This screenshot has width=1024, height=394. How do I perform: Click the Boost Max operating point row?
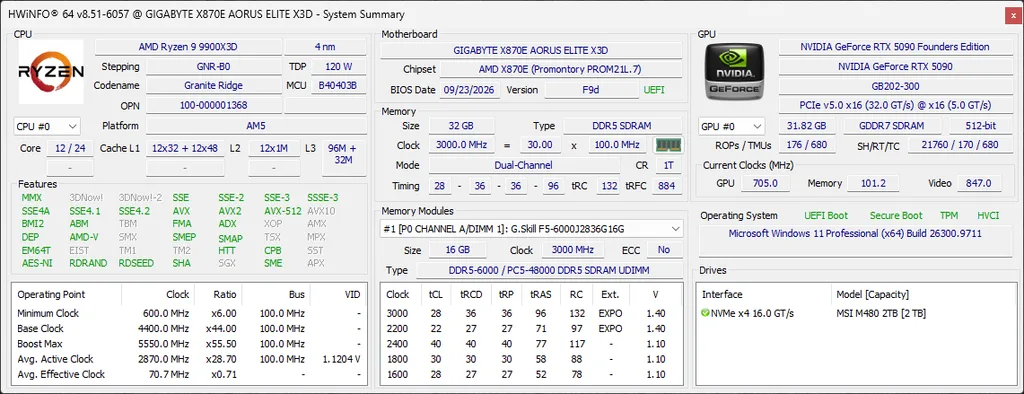click(x=189, y=344)
